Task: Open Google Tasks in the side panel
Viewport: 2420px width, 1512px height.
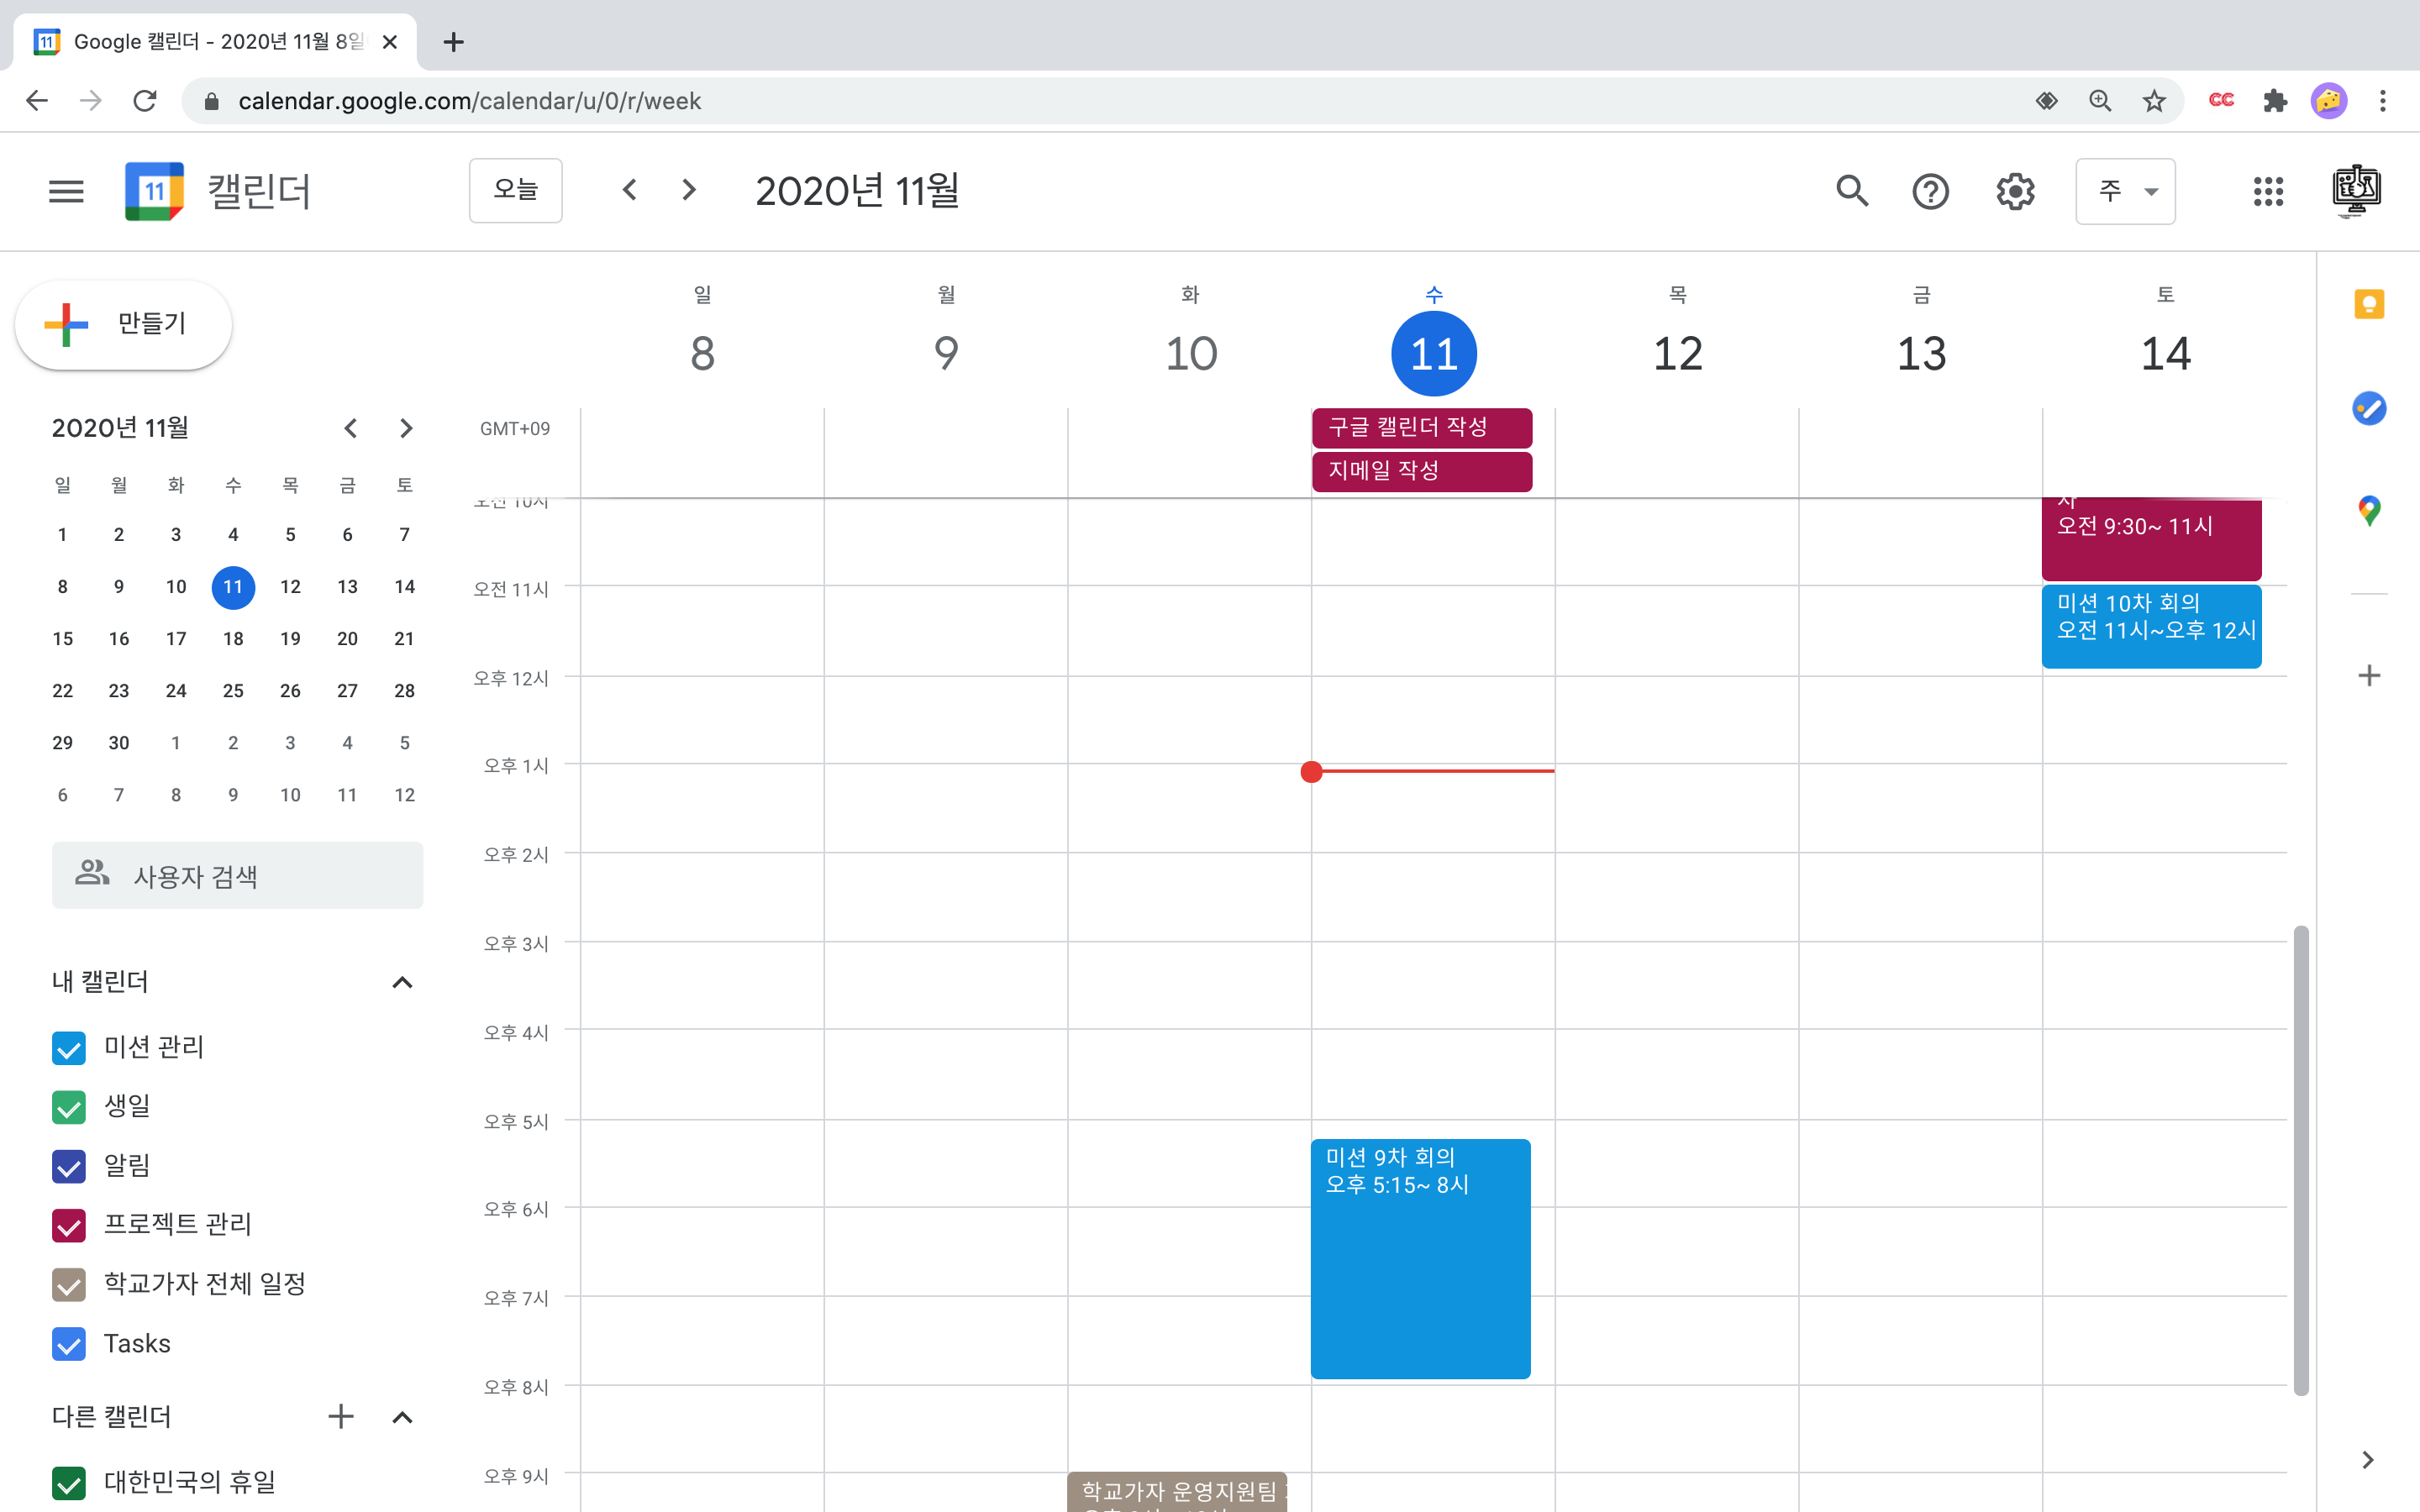Action: (x=2368, y=408)
